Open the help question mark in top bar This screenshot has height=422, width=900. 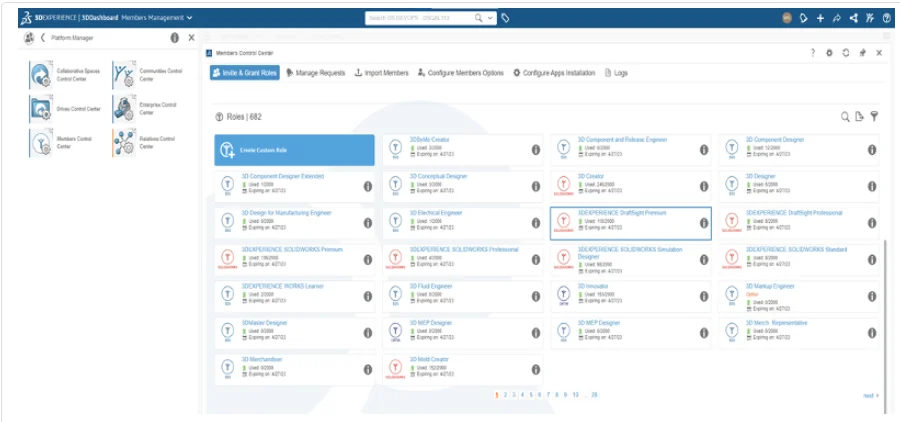[887, 18]
